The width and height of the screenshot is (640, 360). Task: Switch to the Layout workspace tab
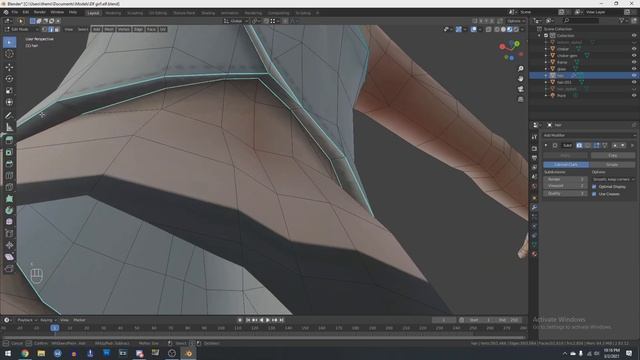point(93,13)
